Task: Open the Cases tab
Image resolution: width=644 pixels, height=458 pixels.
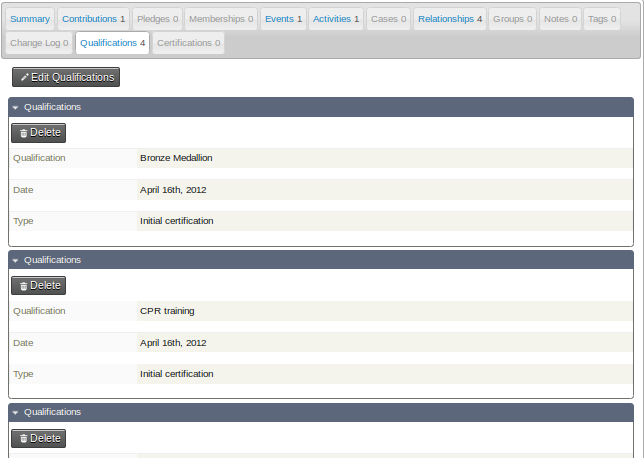Action: tap(389, 19)
